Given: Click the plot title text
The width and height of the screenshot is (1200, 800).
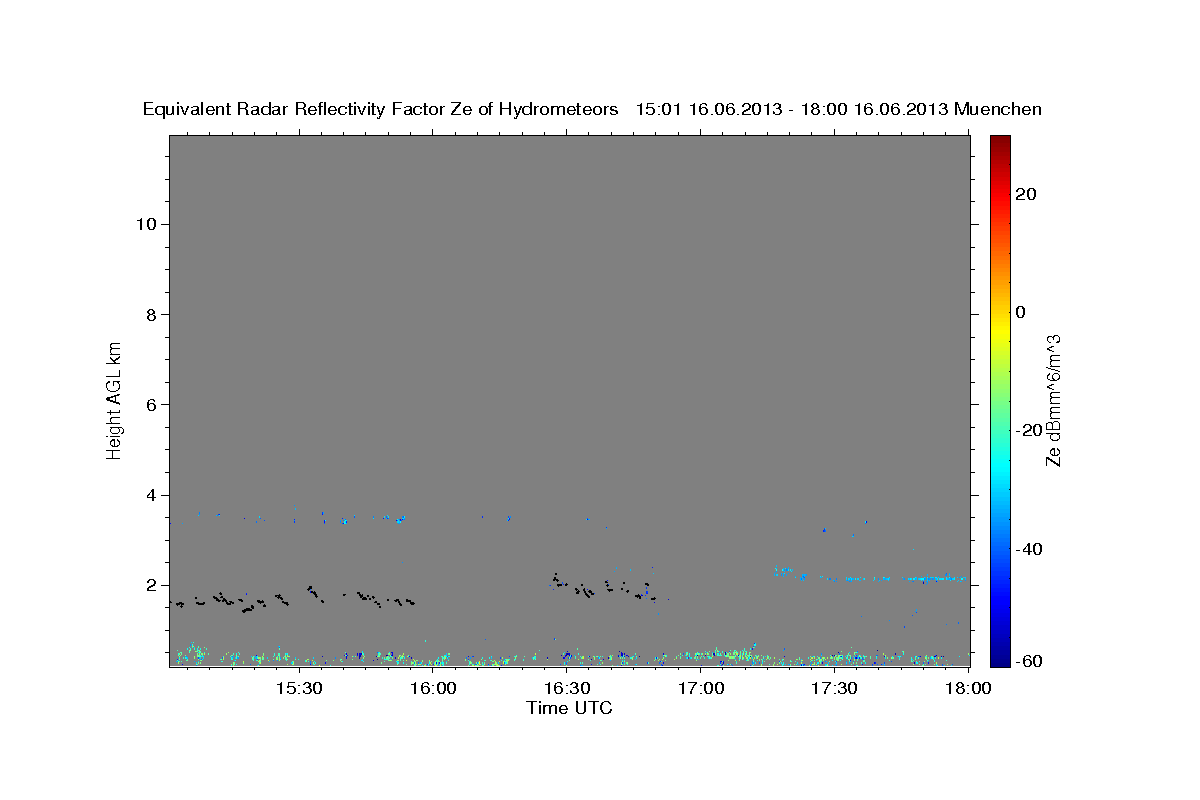Looking at the screenshot, I should [593, 109].
